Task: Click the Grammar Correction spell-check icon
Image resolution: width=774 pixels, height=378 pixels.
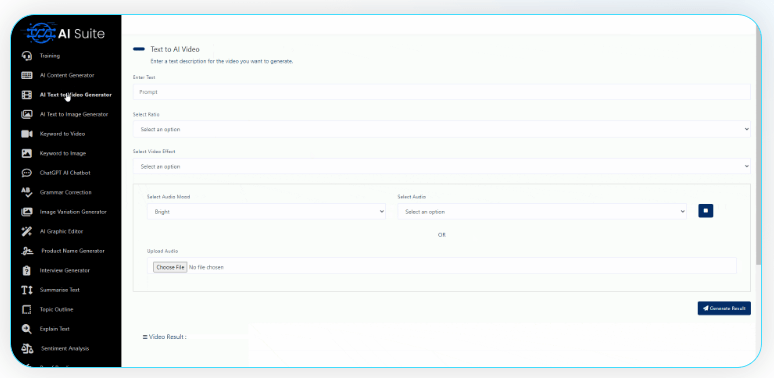Action: 27,192
